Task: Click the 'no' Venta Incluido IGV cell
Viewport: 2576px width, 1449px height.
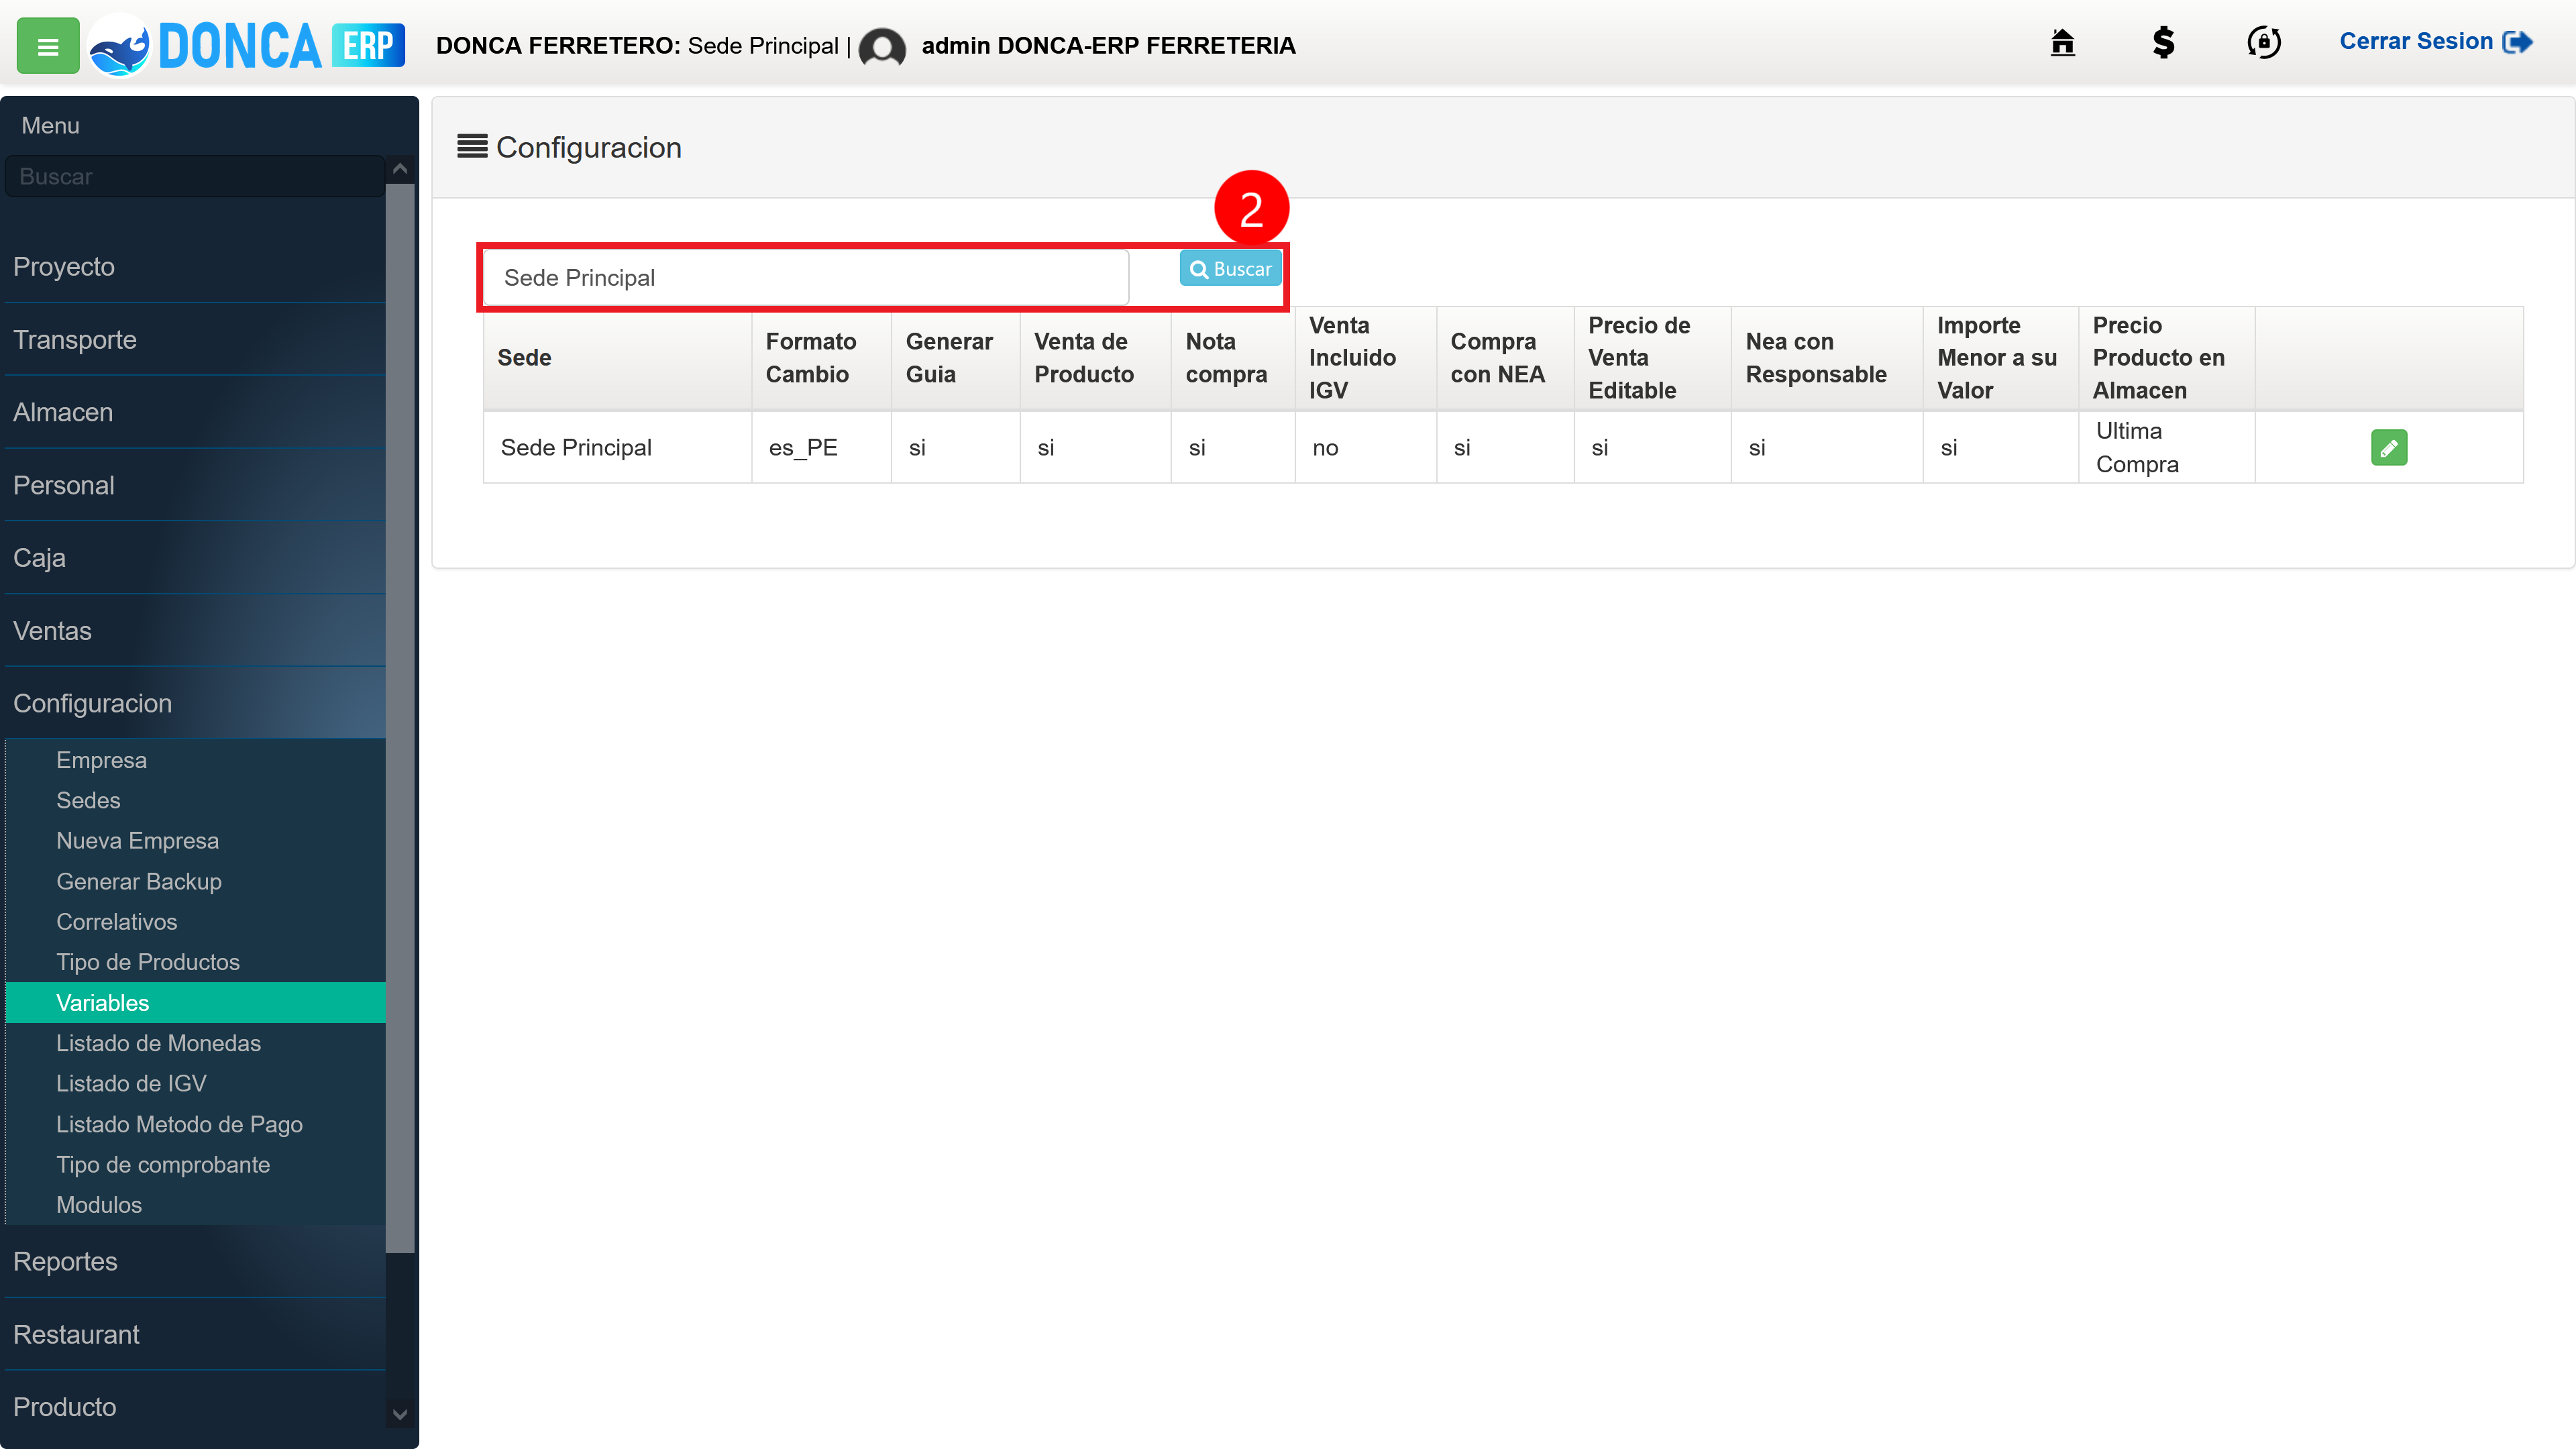Action: [1365, 448]
